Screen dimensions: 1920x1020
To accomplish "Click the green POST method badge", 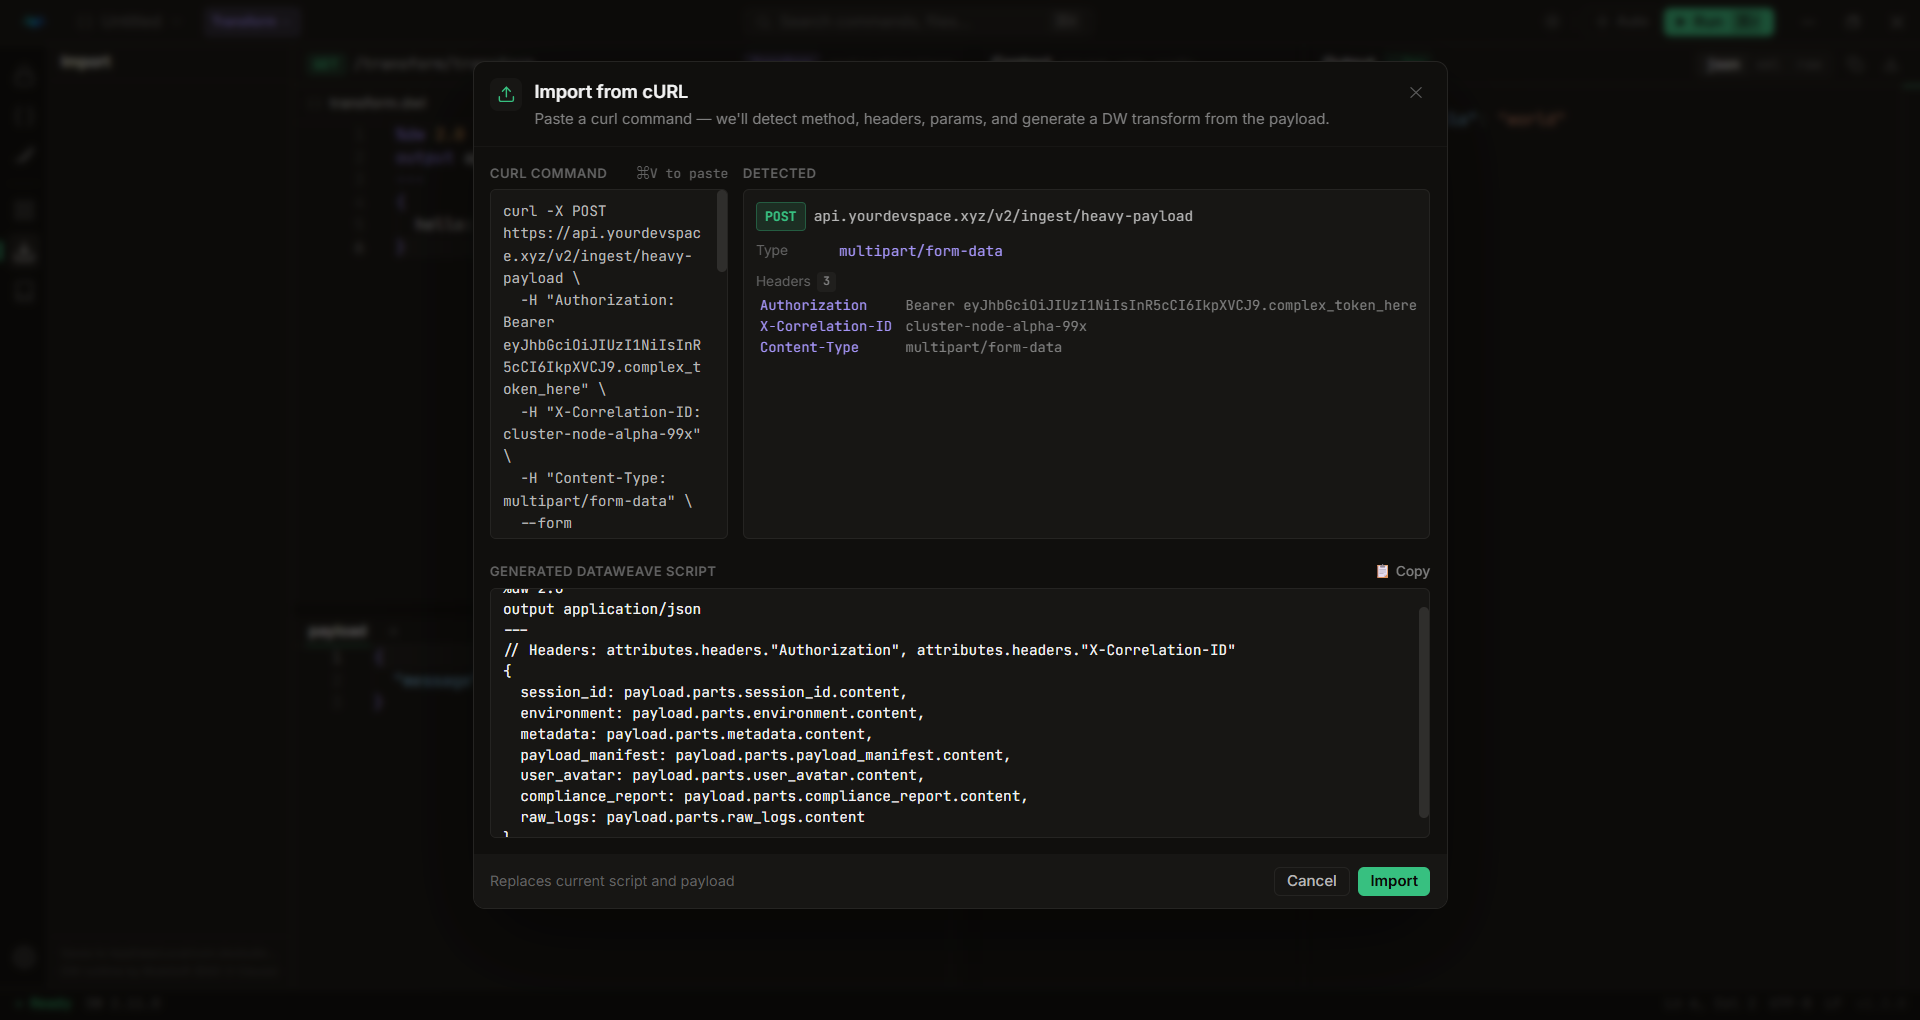I will pyautogui.click(x=780, y=216).
